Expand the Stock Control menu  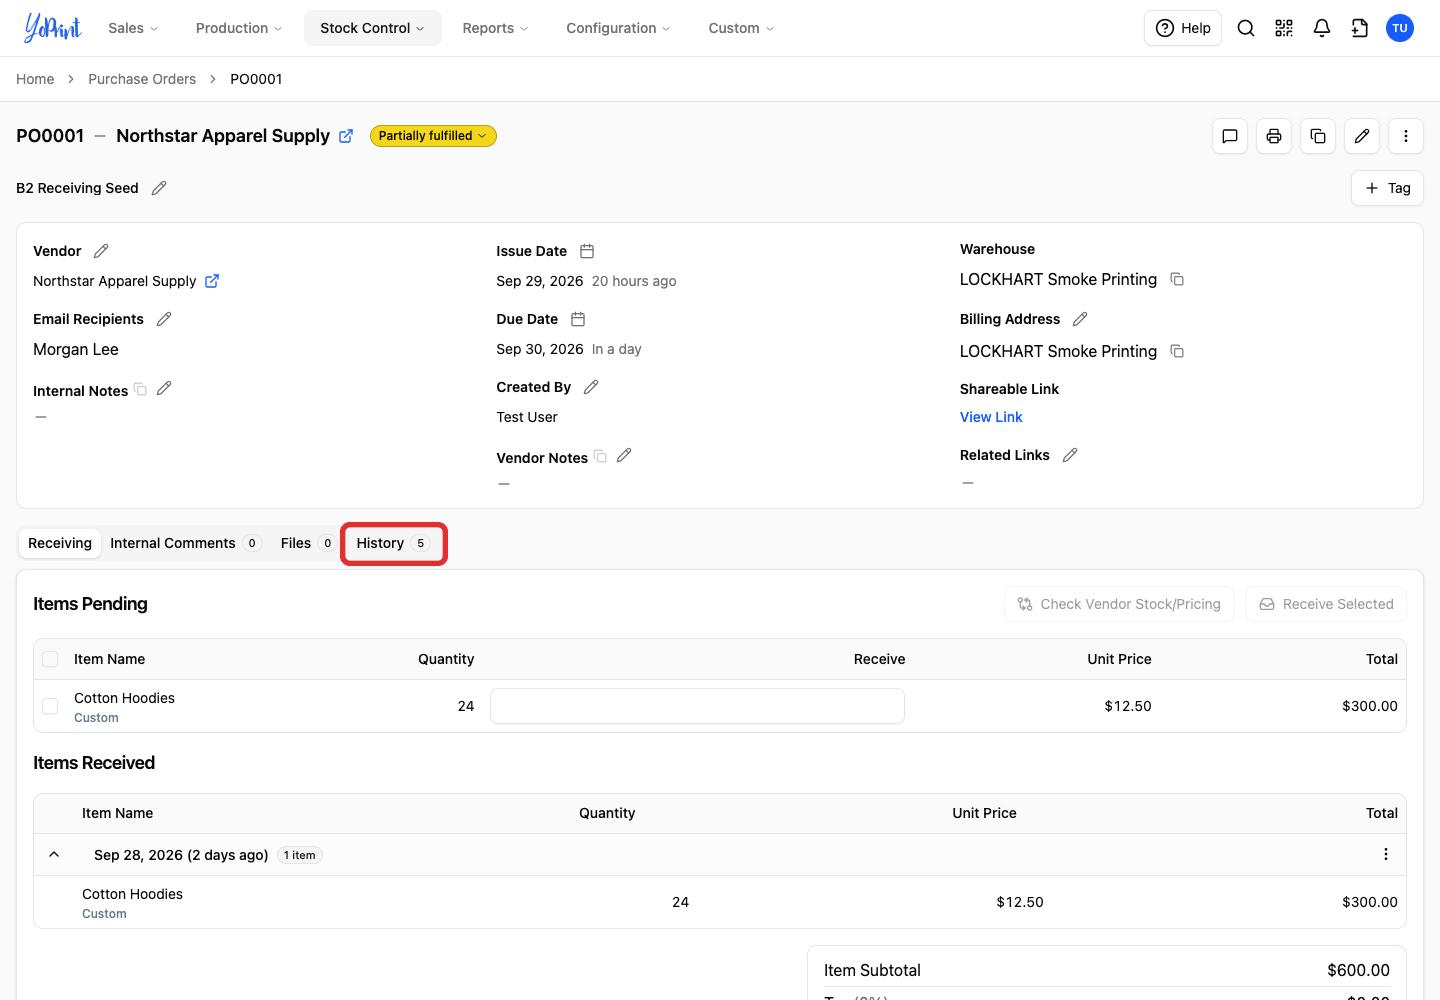point(372,28)
